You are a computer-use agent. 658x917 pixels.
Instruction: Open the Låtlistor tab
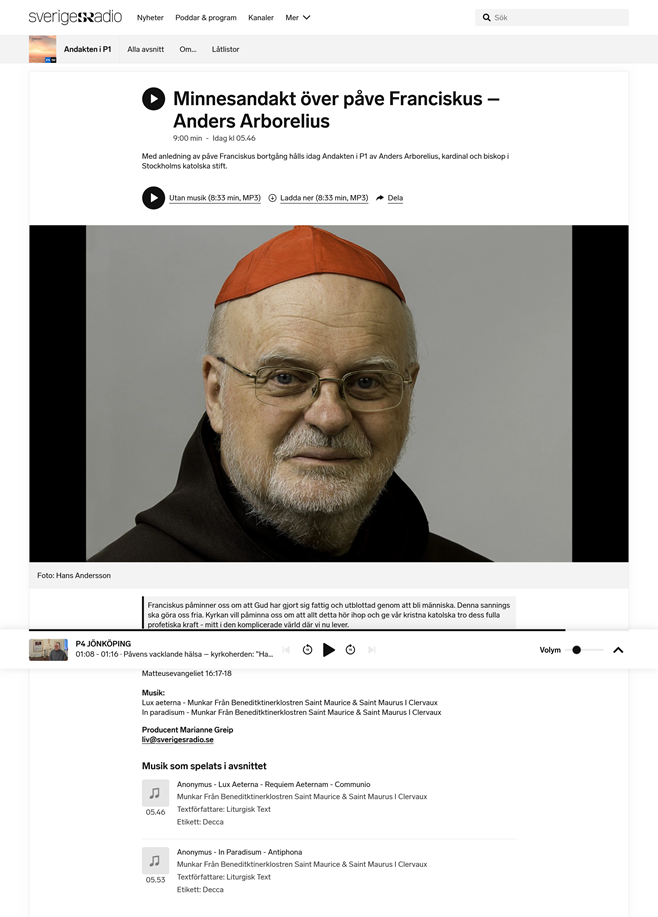coord(226,49)
